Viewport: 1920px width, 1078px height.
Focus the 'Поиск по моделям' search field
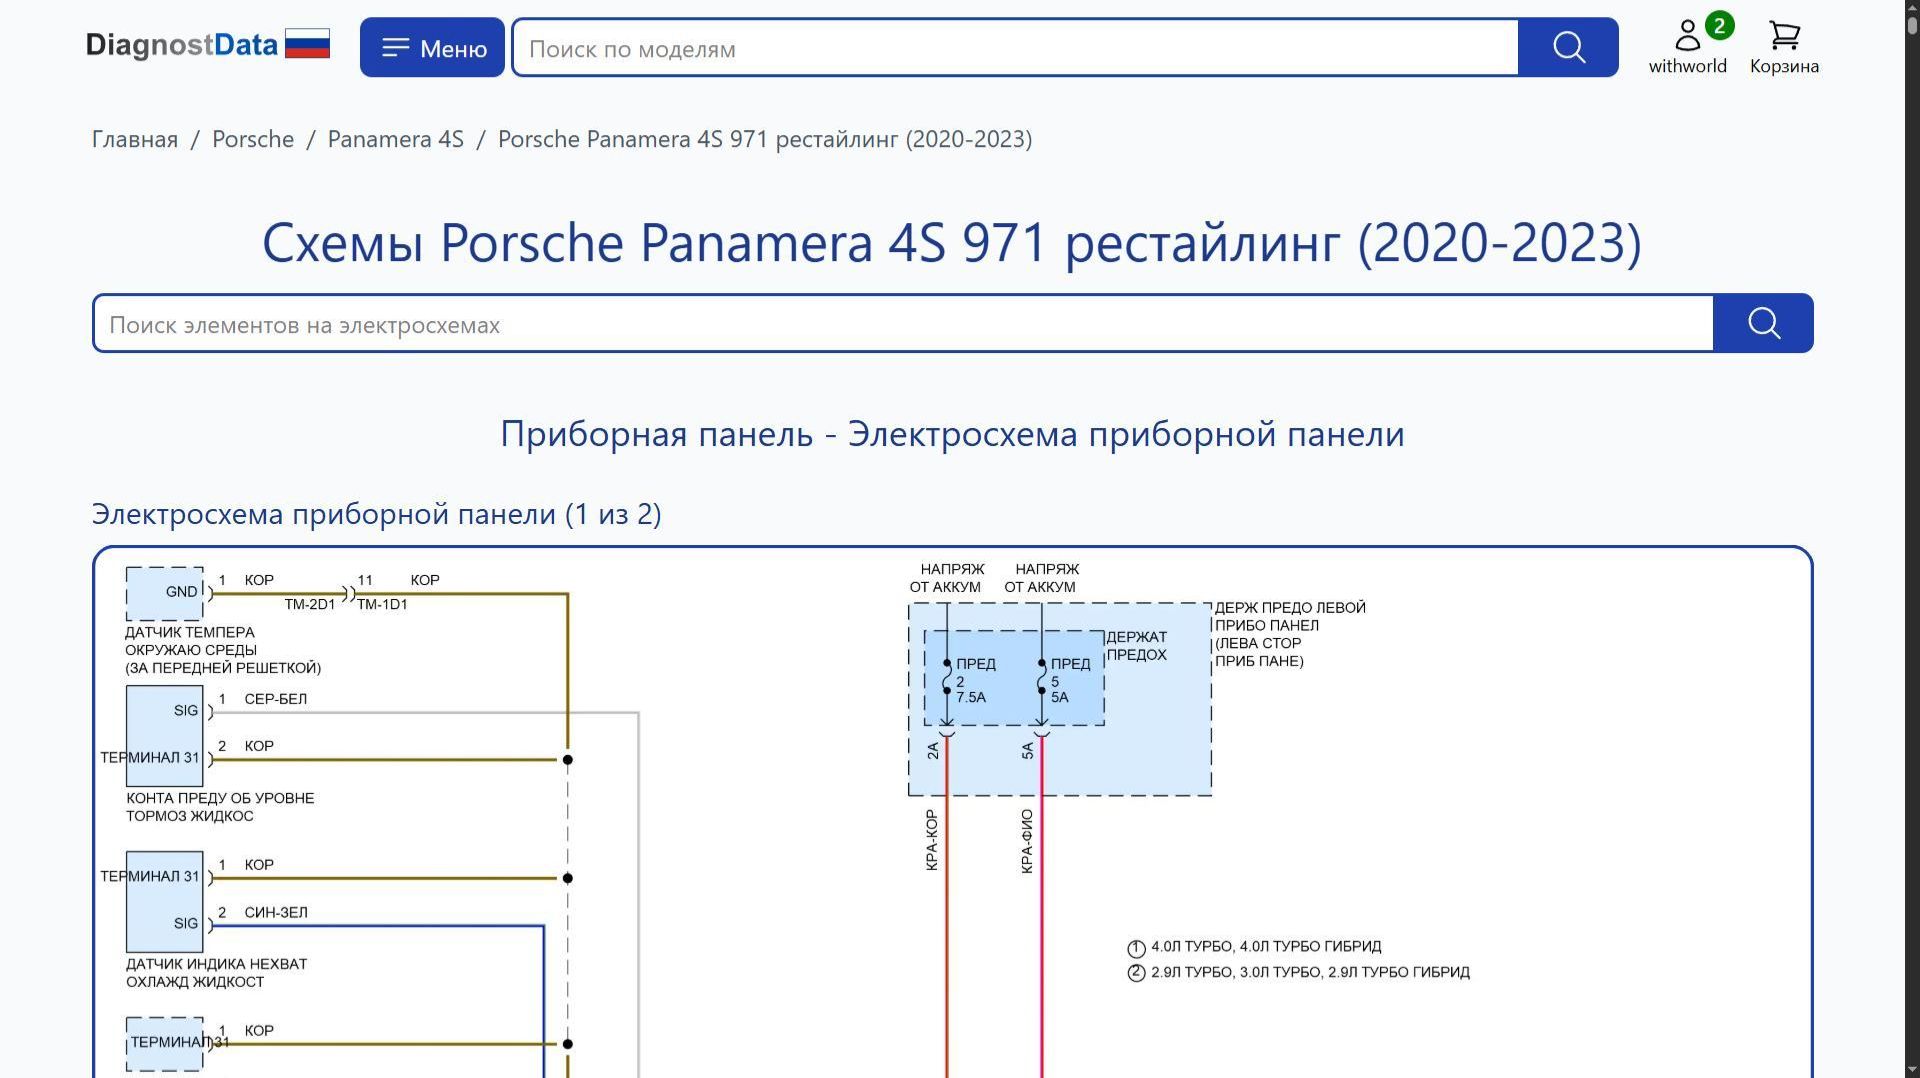pos(1015,48)
